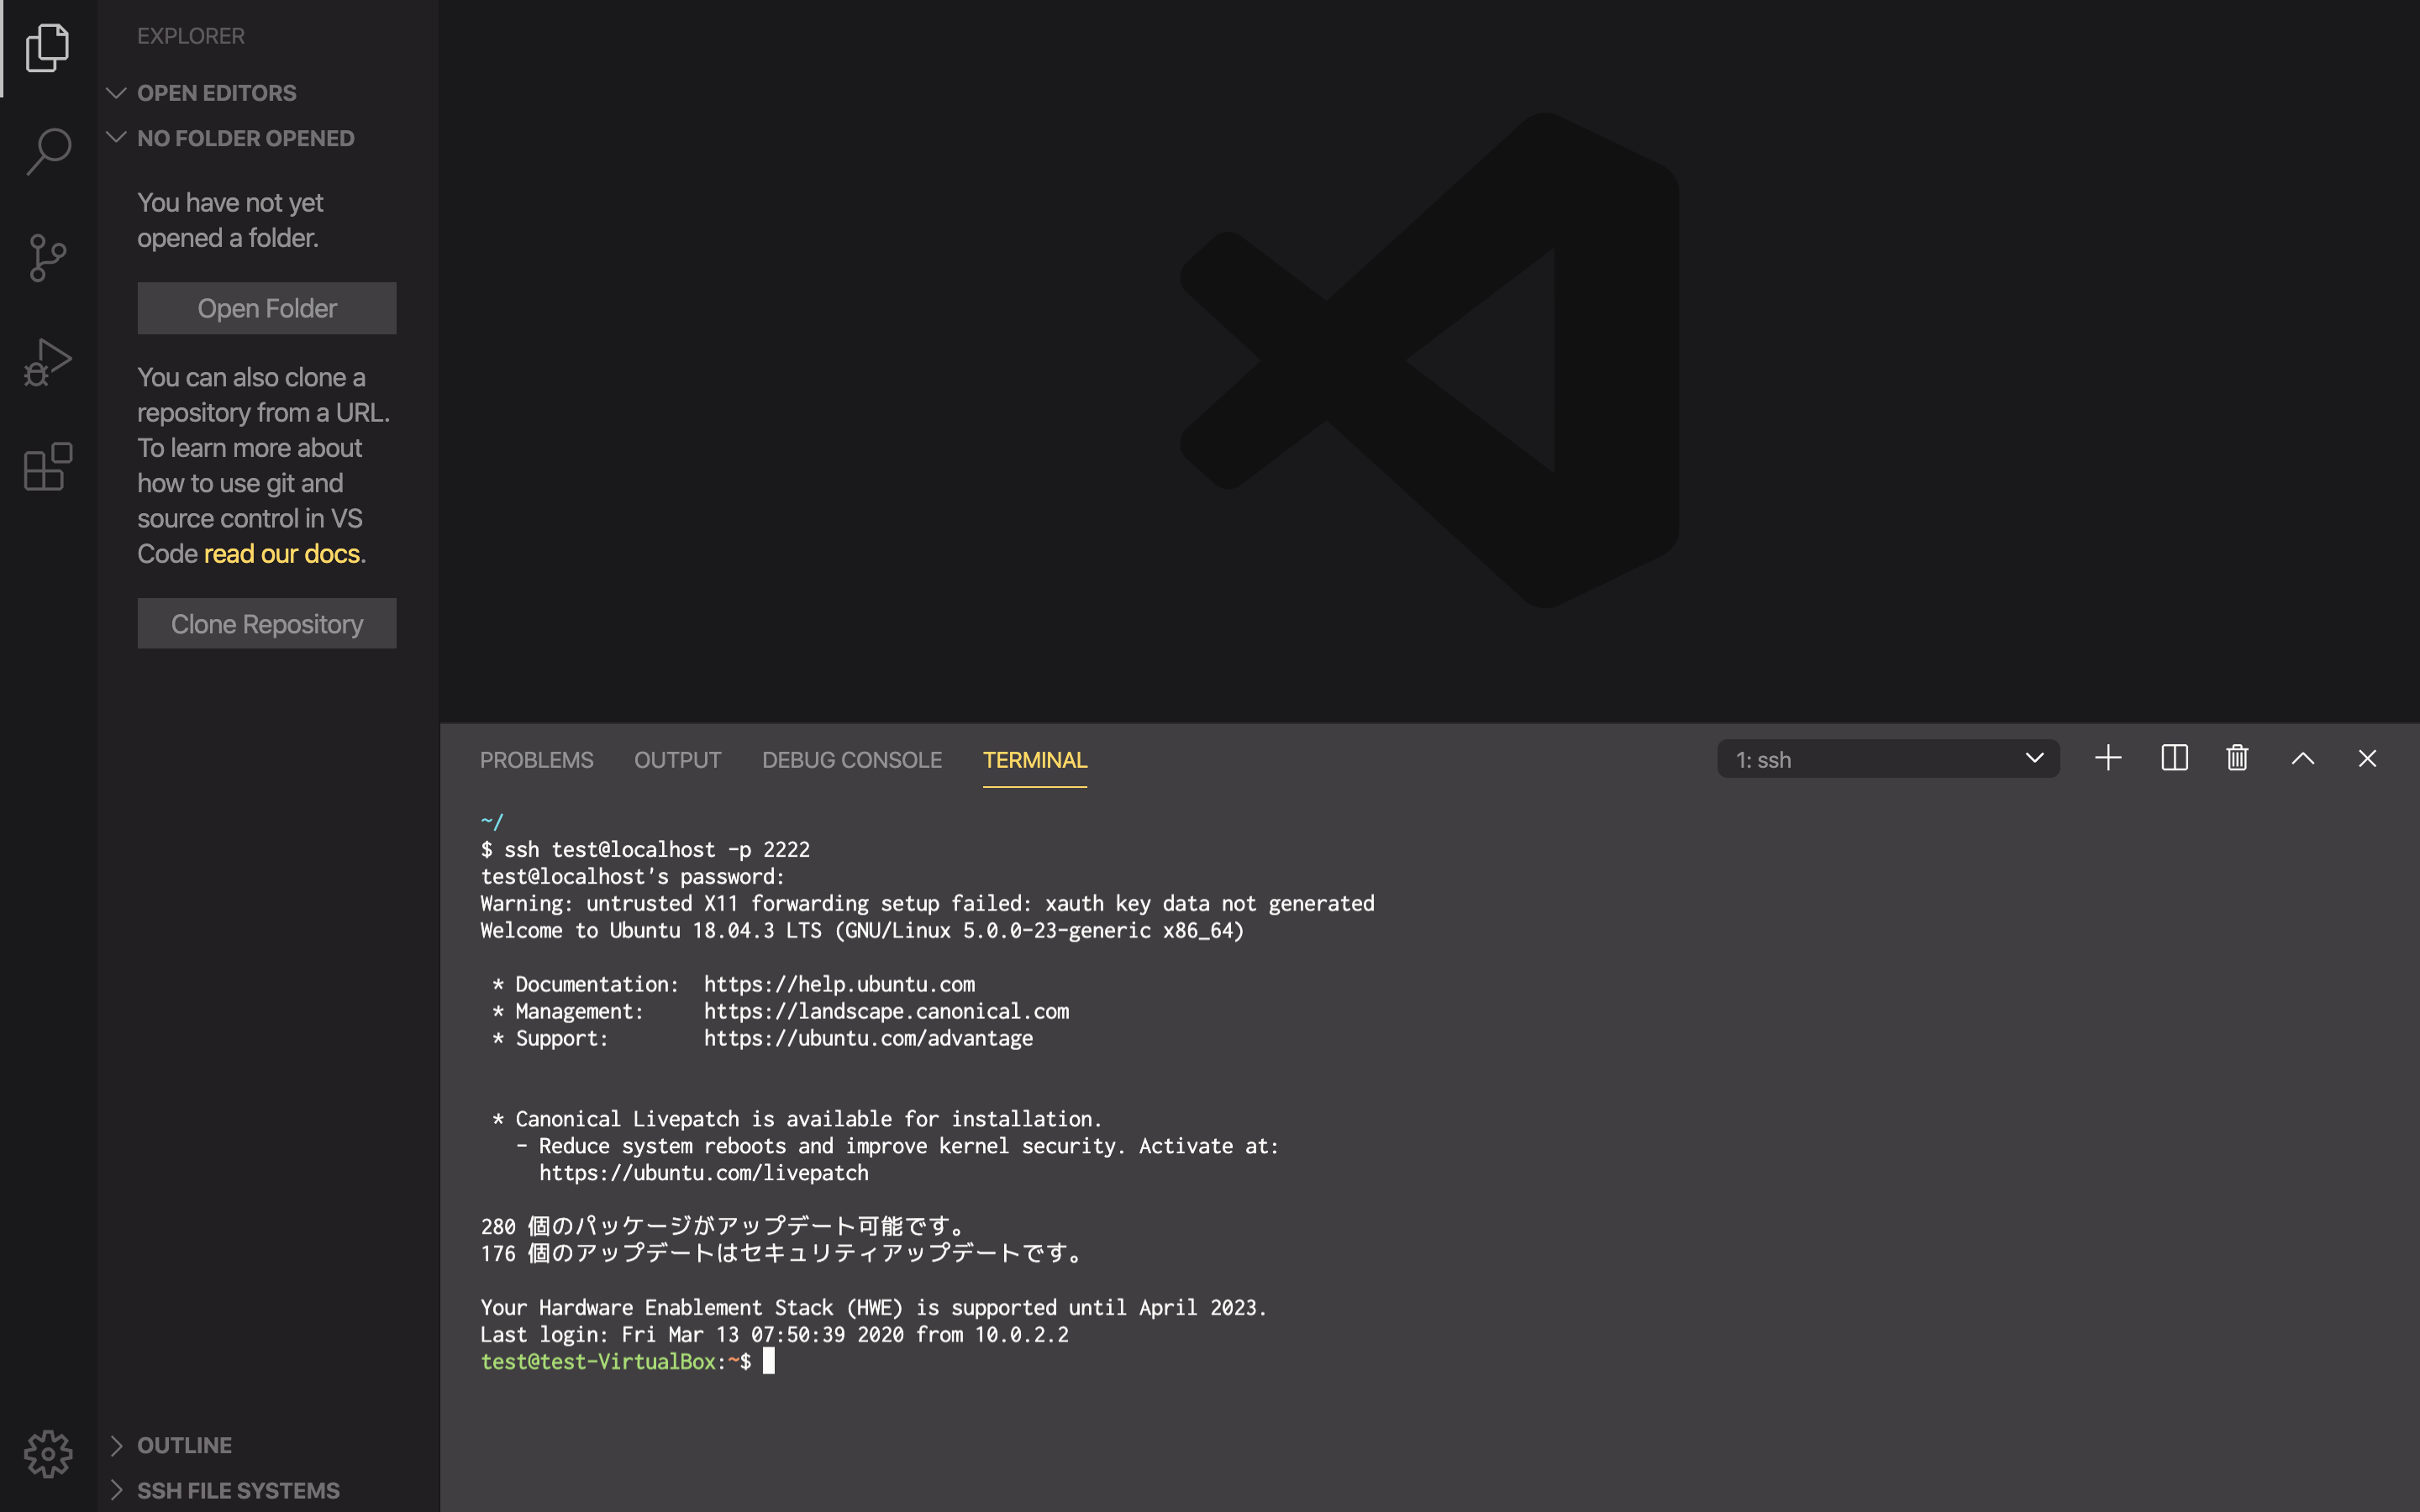This screenshot has width=2420, height=1512.
Task: Kill terminal with the trash icon
Action: tap(2237, 758)
